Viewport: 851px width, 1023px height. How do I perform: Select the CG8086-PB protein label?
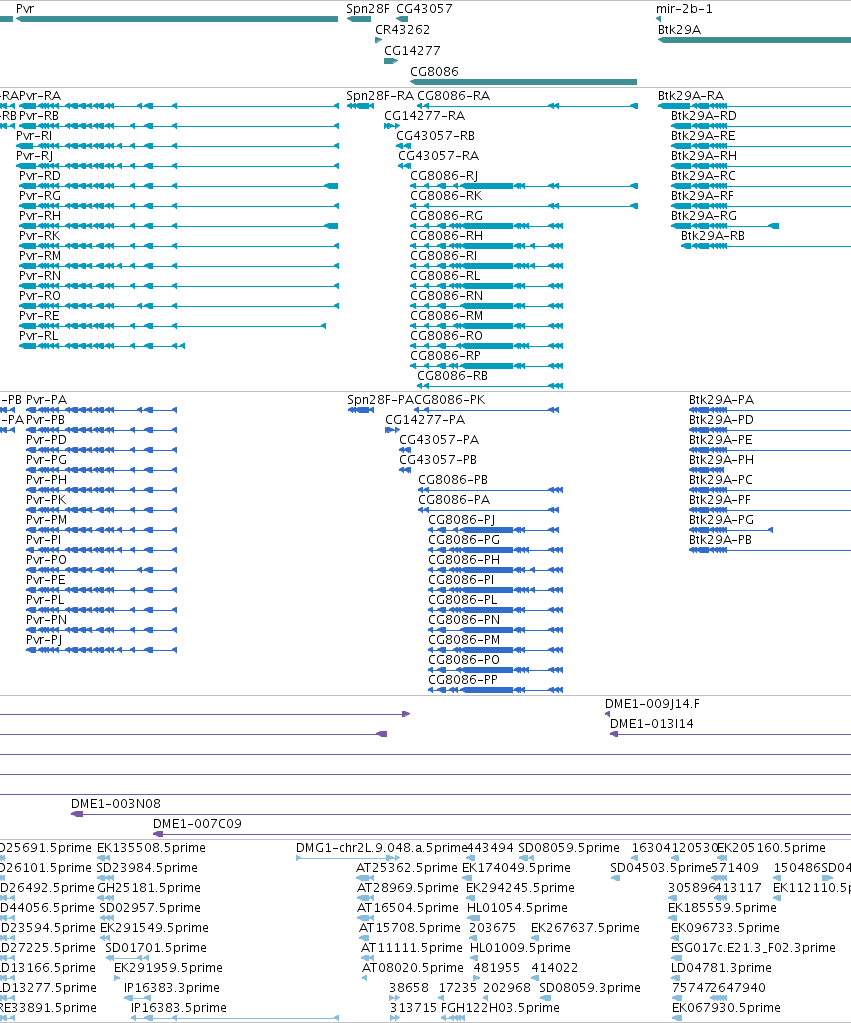[x=454, y=480]
